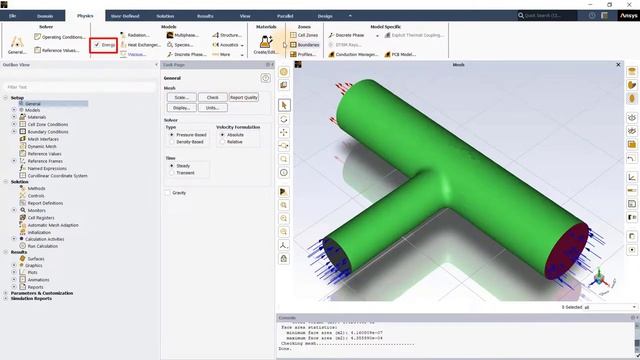The image size is (640, 360).
Task: Switch to the Parallel ribbon tab
Action: tap(285, 16)
